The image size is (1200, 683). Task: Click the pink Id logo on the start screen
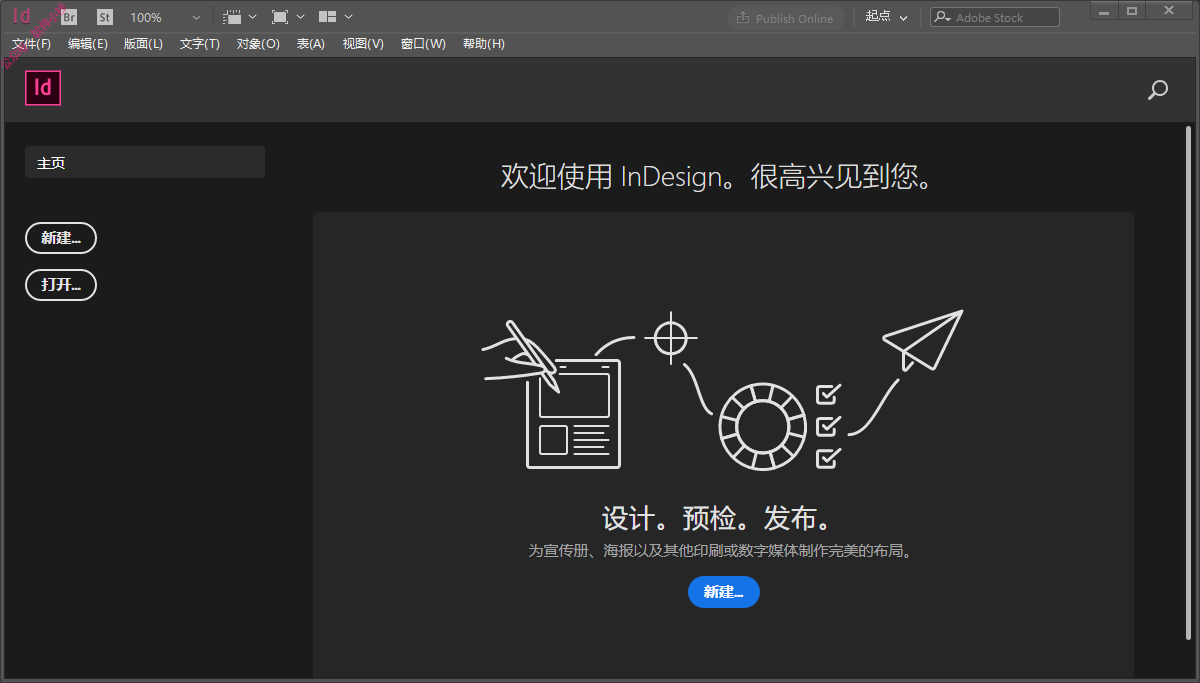[x=43, y=88]
